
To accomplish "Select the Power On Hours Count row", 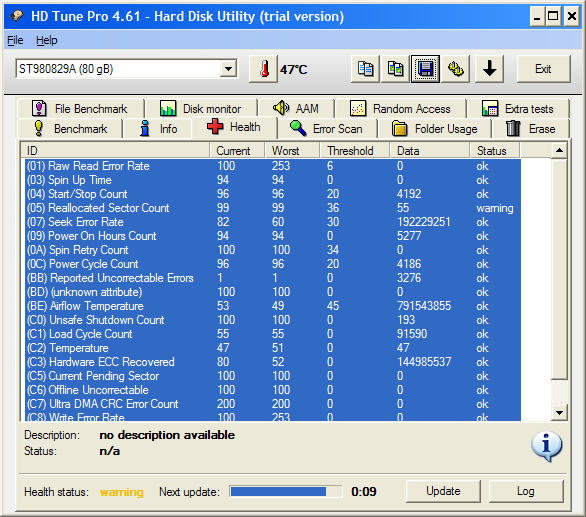I will (273, 236).
